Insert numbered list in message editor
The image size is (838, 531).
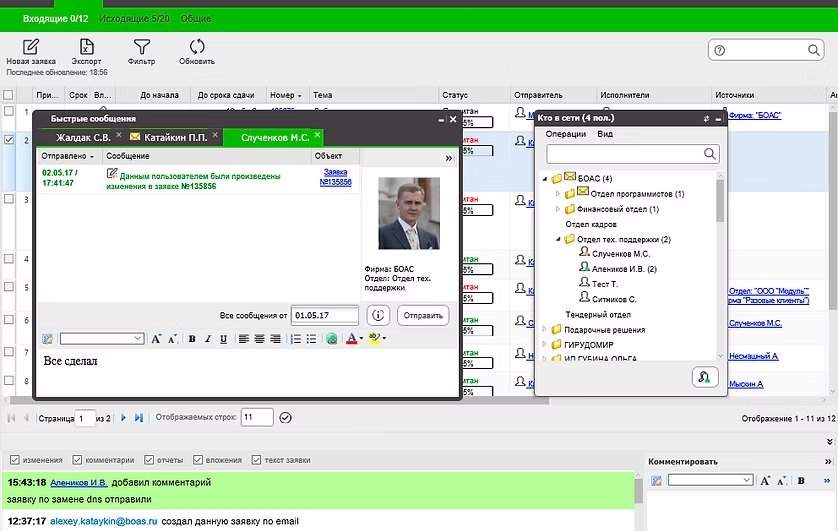pos(296,339)
